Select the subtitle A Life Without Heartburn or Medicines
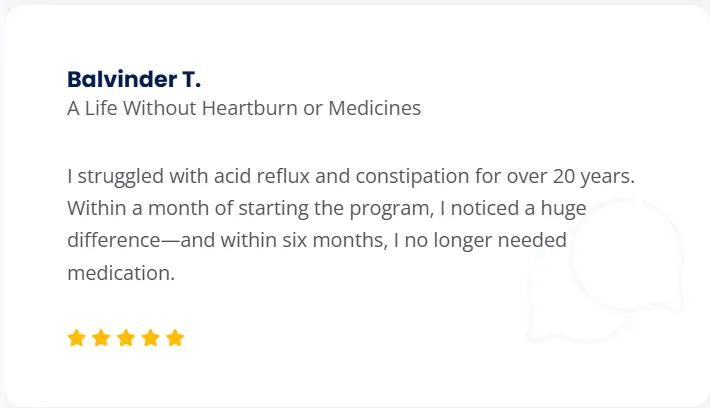This screenshot has height=408, width=710. pyautogui.click(x=244, y=108)
